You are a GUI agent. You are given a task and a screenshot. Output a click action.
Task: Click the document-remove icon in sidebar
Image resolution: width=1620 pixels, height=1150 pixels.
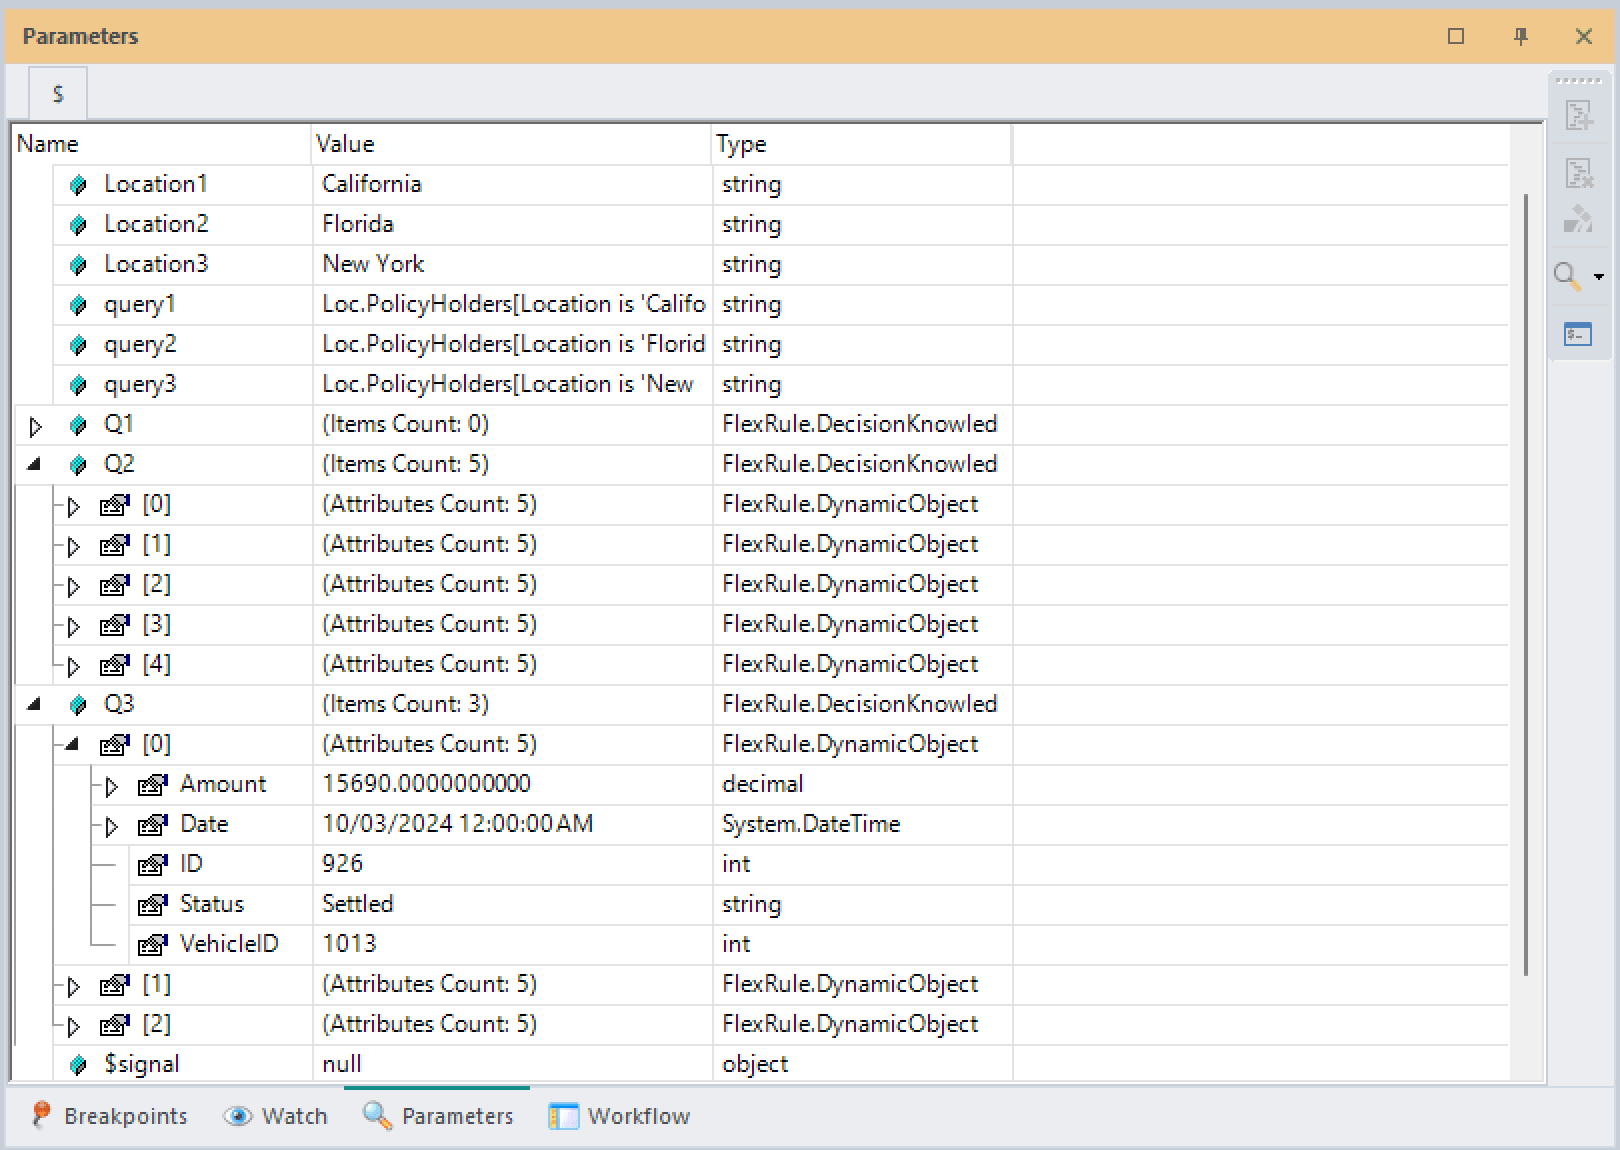[1579, 174]
